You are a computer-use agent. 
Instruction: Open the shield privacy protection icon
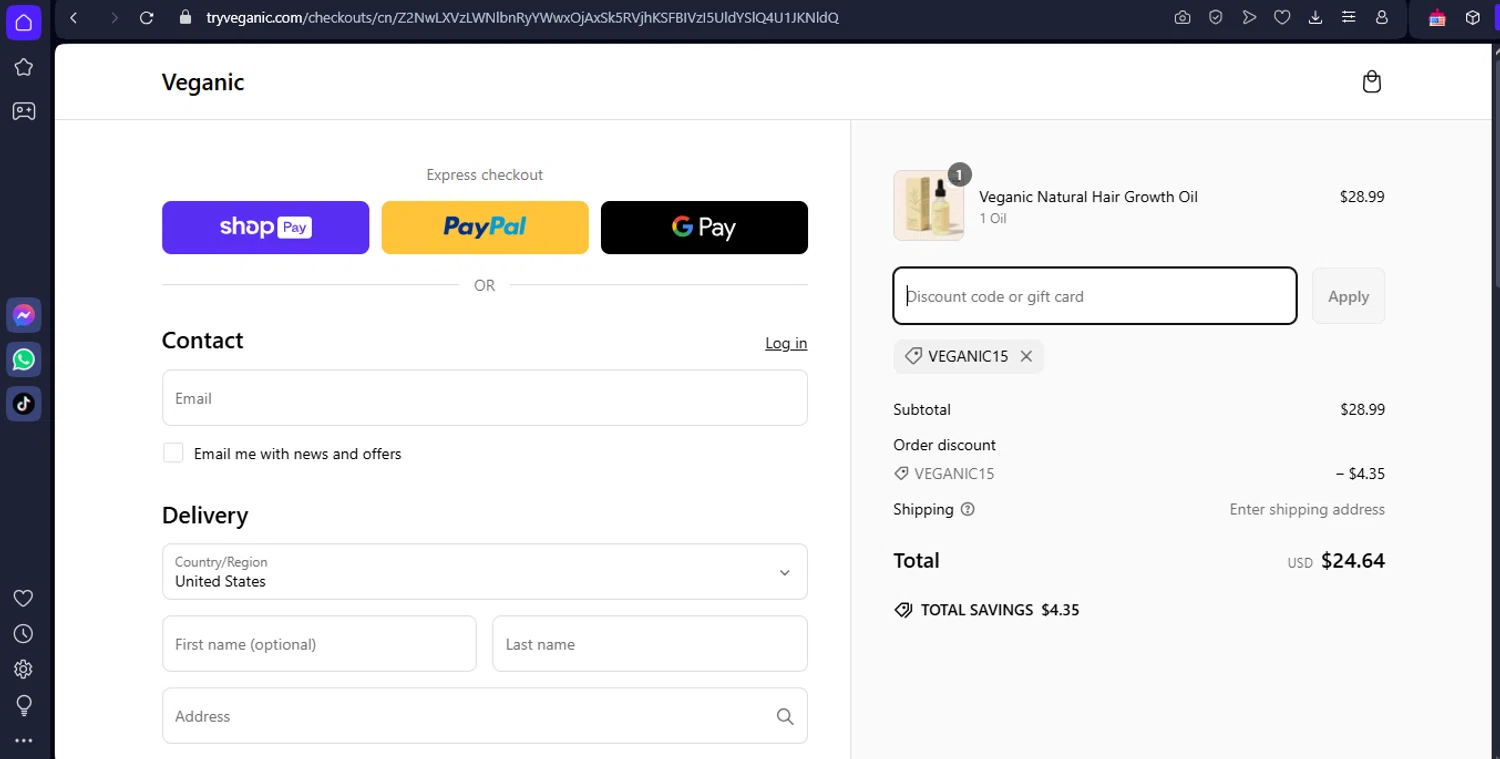coord(1216,18)
